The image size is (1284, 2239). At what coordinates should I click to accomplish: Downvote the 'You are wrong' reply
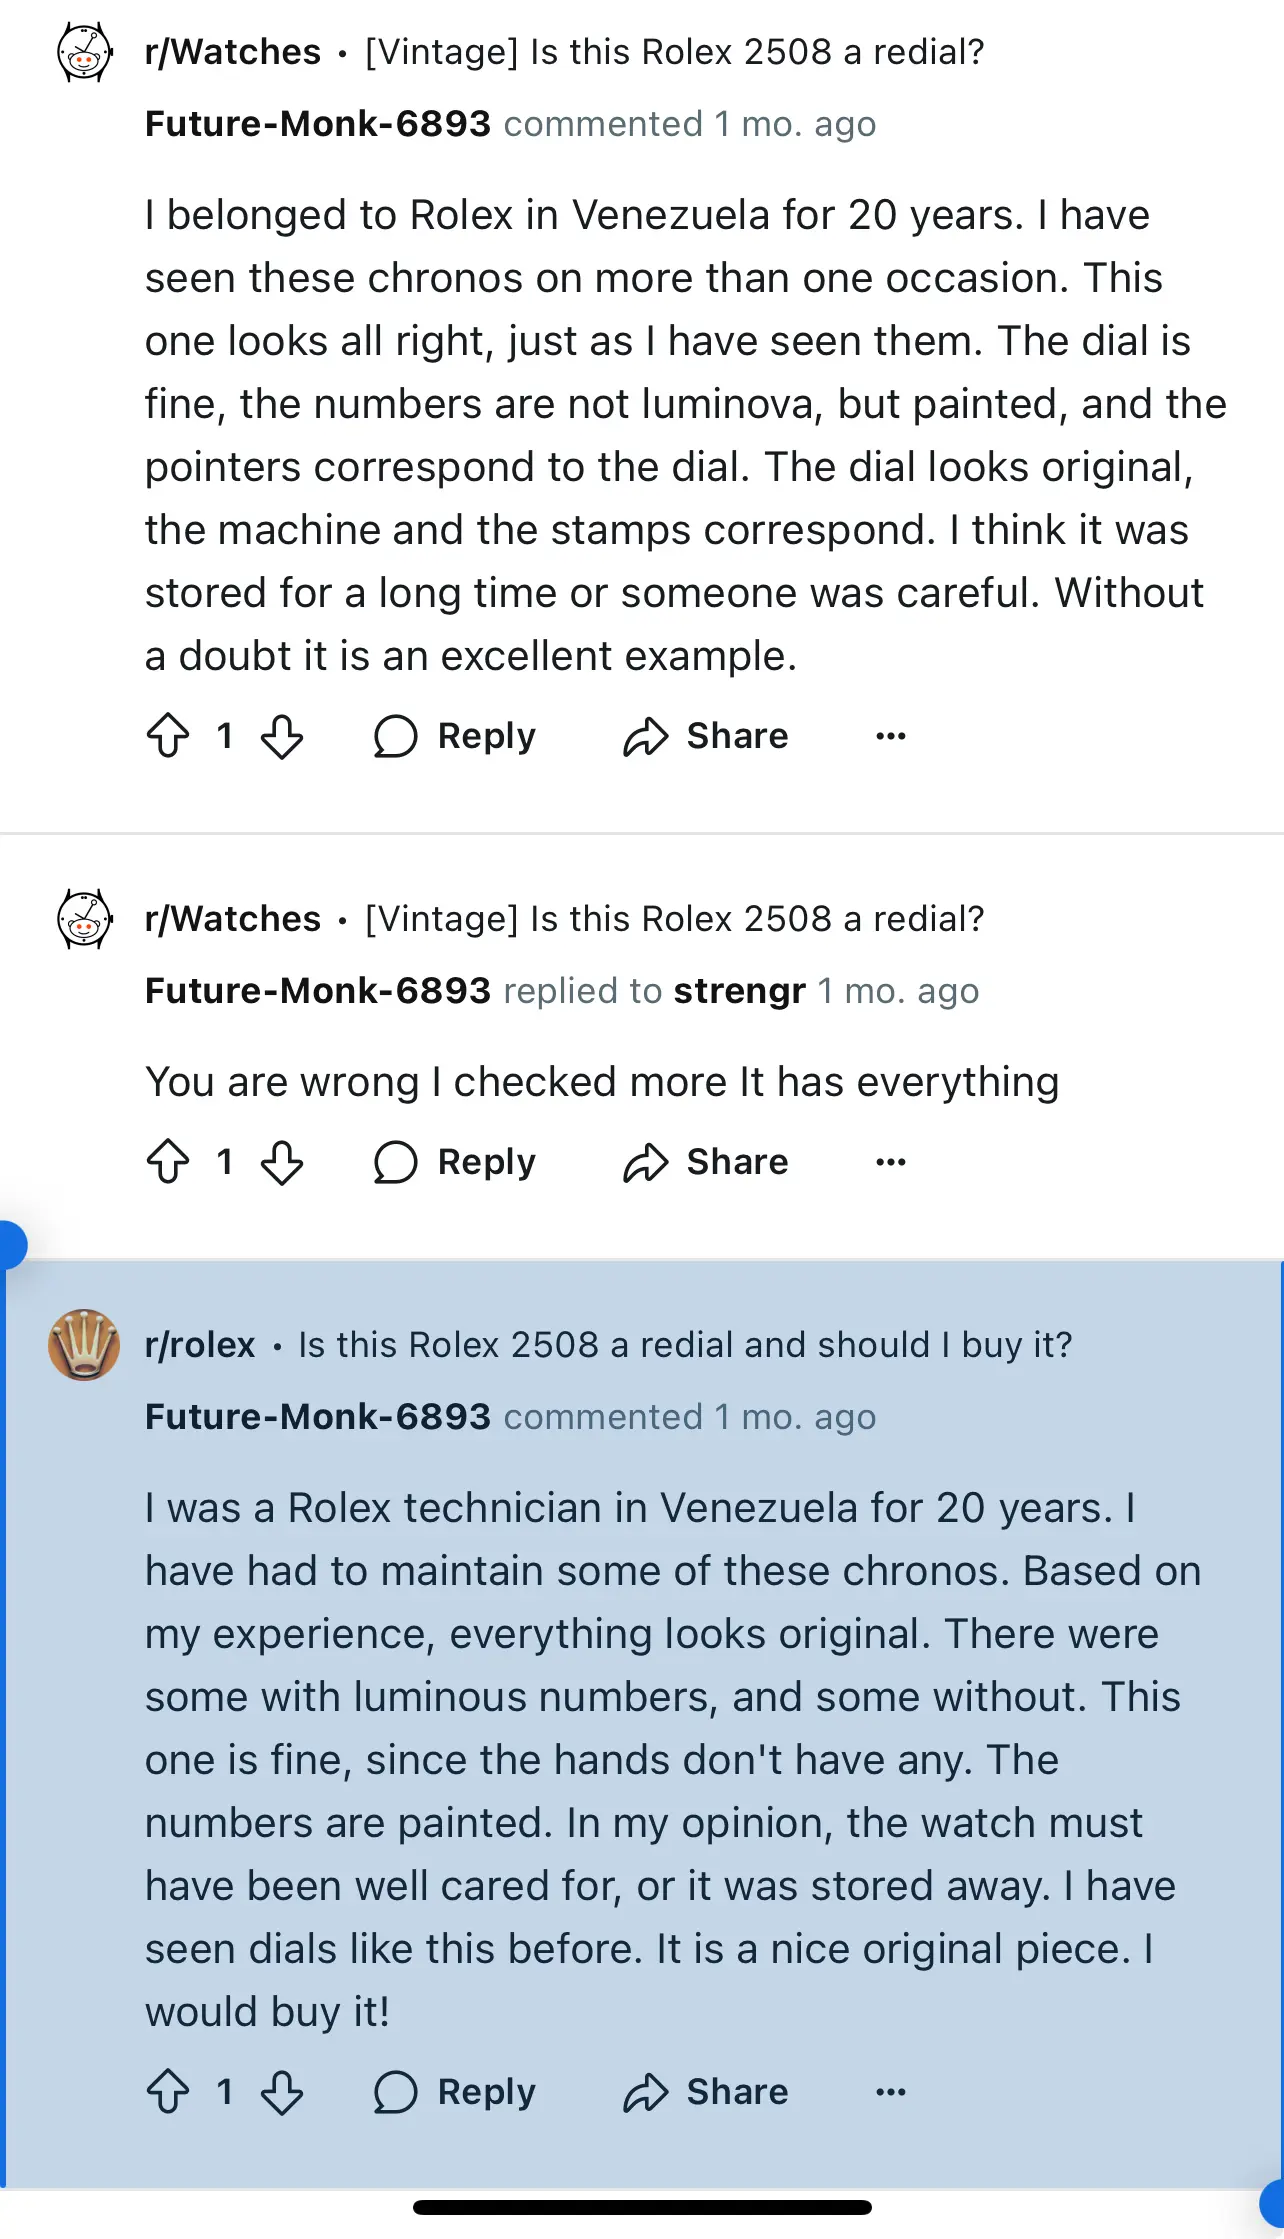point(282,1162)
